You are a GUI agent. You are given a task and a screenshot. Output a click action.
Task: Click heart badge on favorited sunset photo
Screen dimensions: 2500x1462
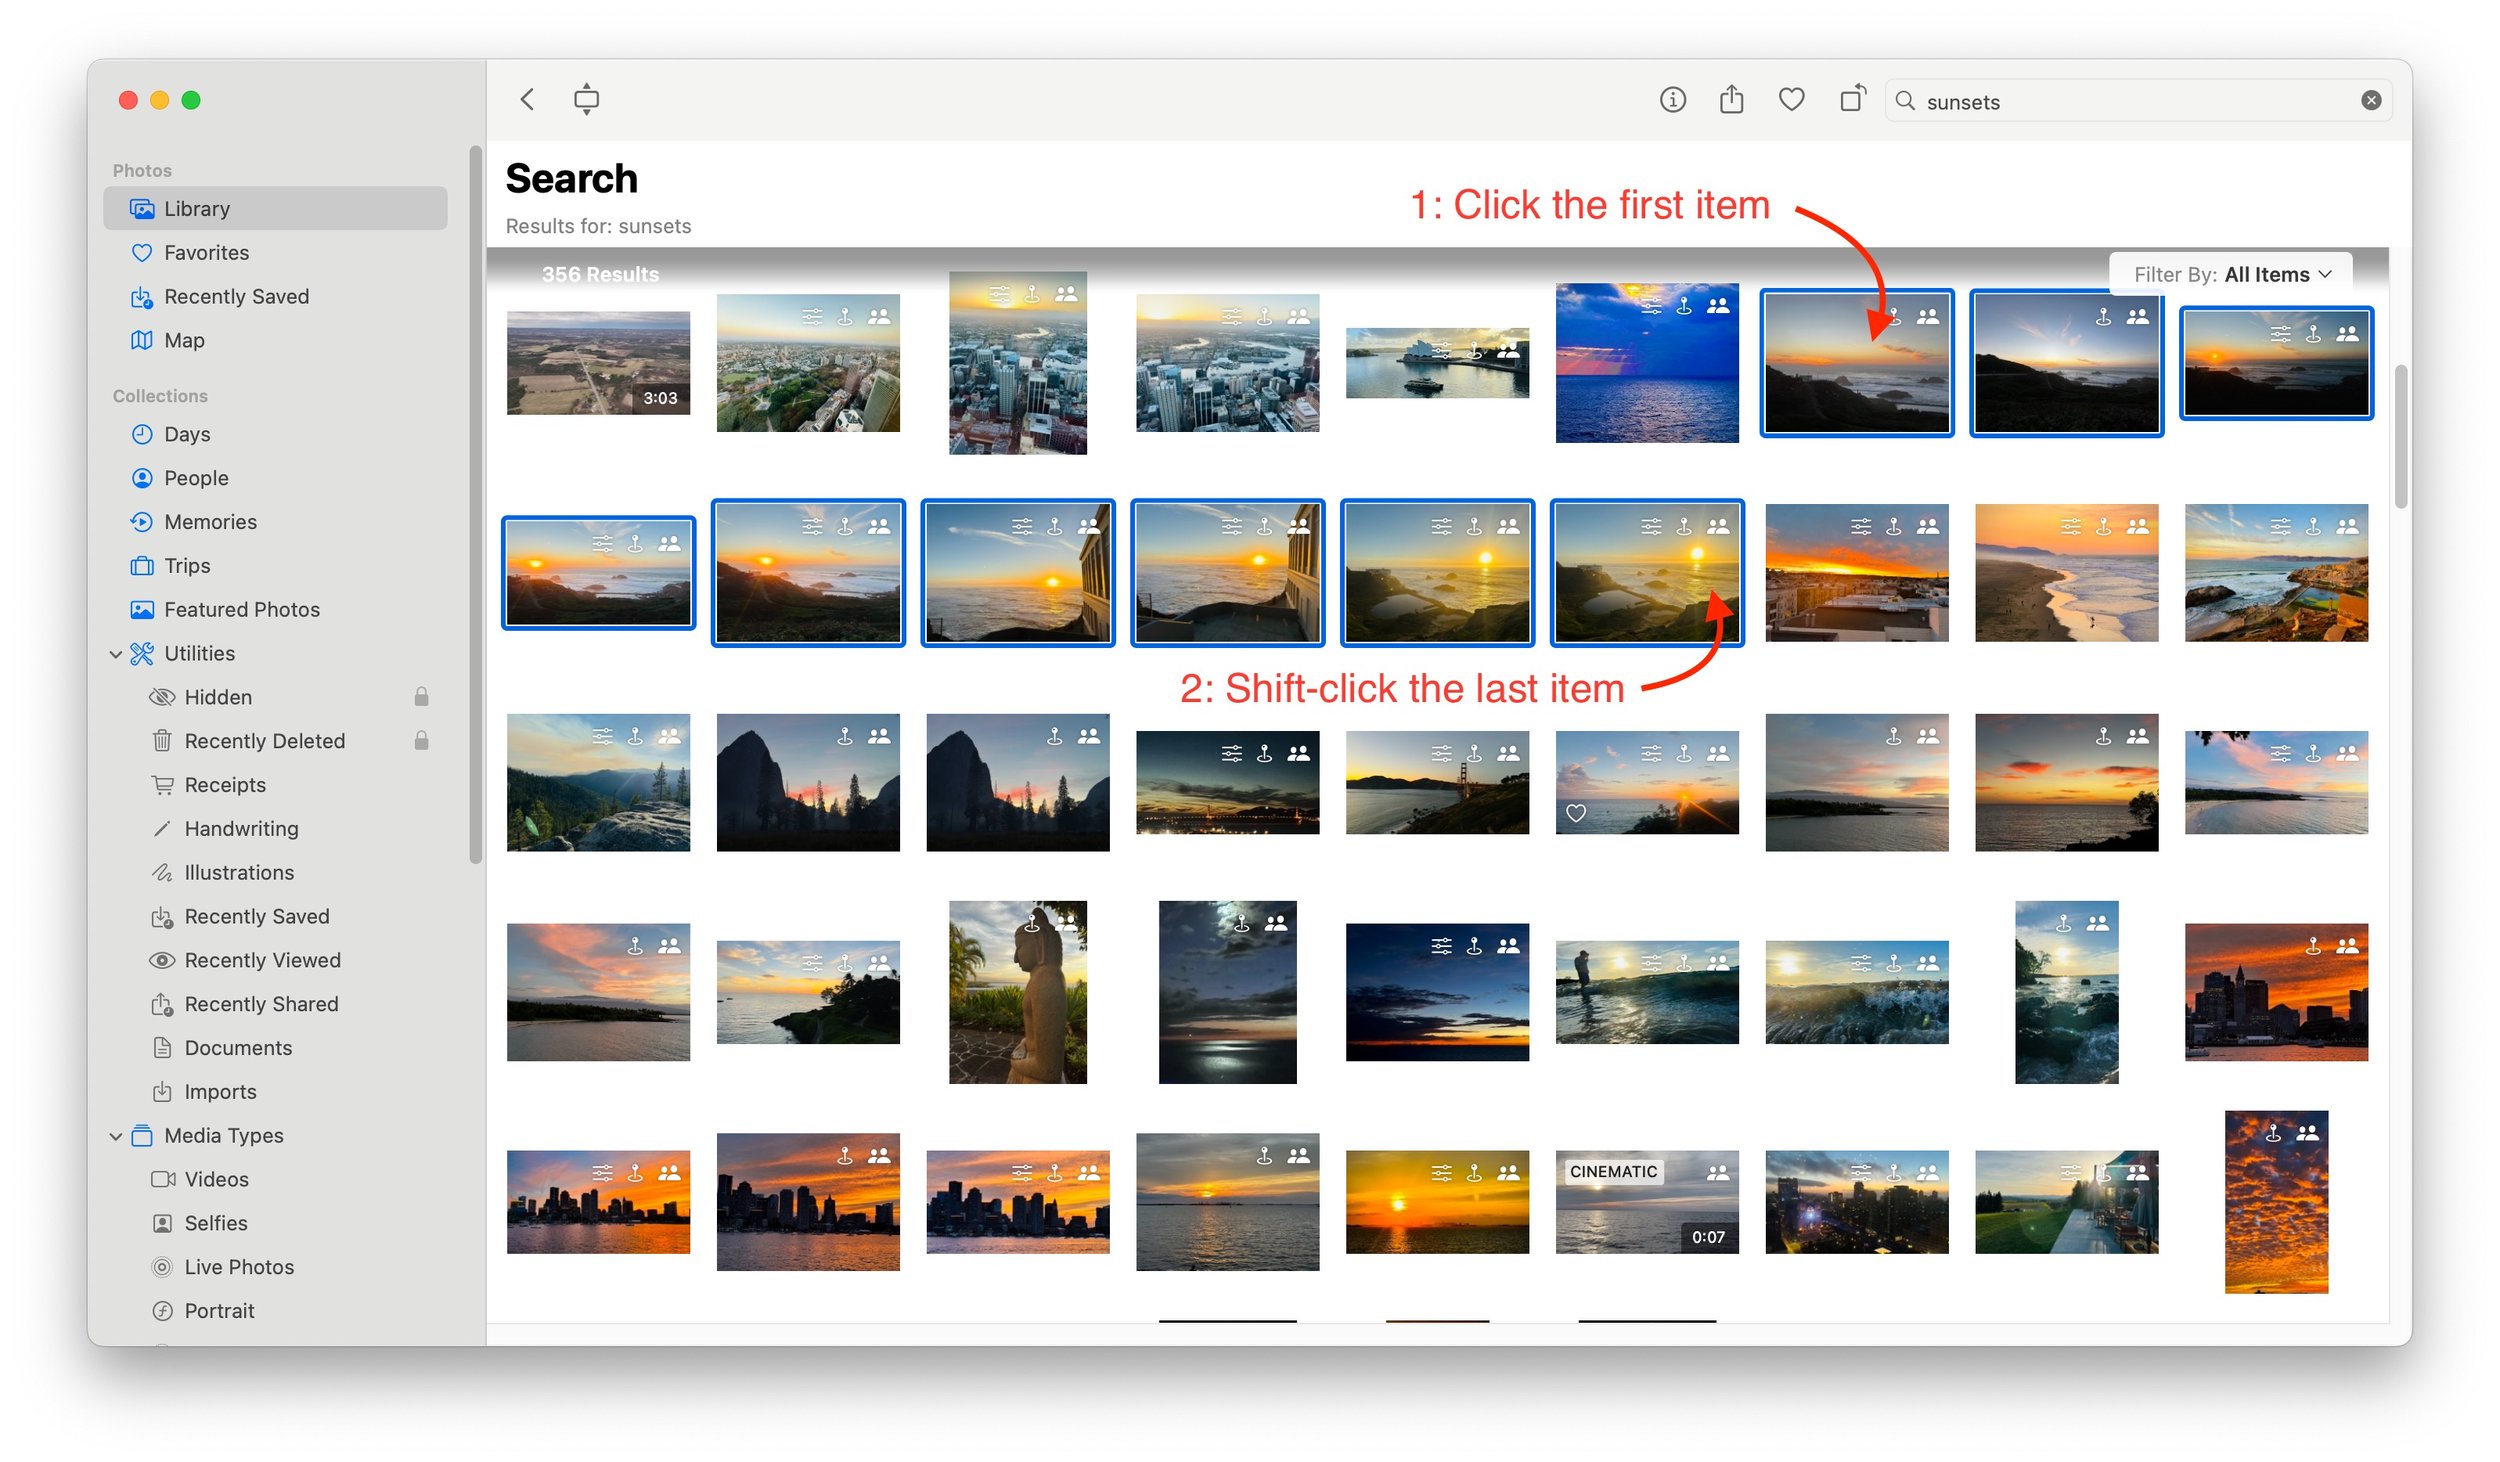tap(1576, 813)
